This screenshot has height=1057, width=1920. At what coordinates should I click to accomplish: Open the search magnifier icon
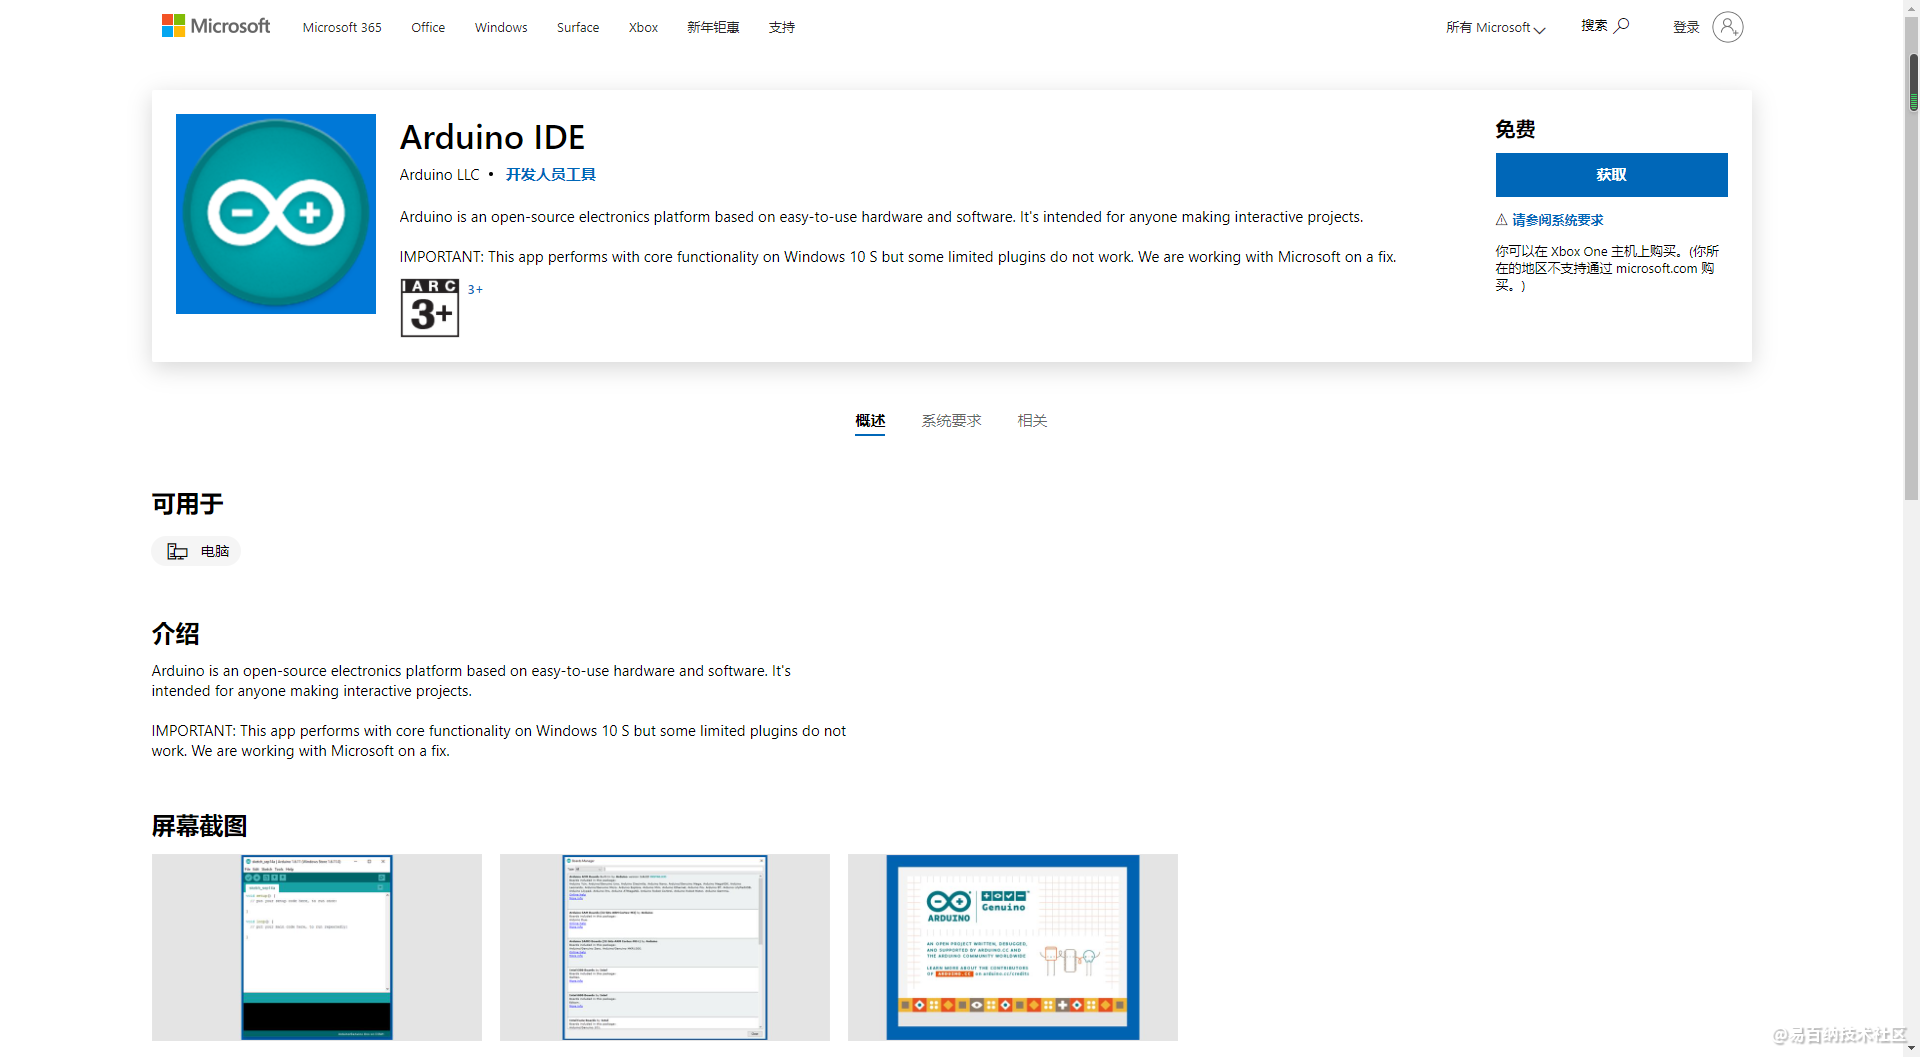coord(1622,26)
